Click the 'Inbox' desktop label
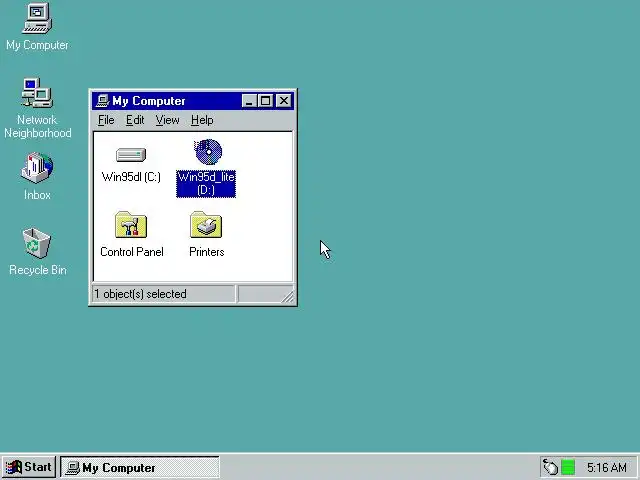The image size is (640, 480). [x=37, y=195]
